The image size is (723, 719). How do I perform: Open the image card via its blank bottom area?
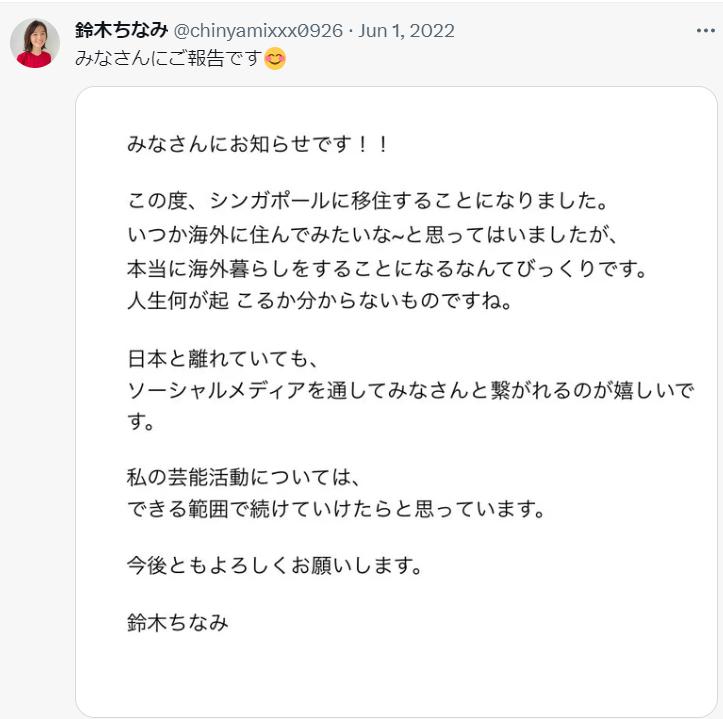[397, 678]
